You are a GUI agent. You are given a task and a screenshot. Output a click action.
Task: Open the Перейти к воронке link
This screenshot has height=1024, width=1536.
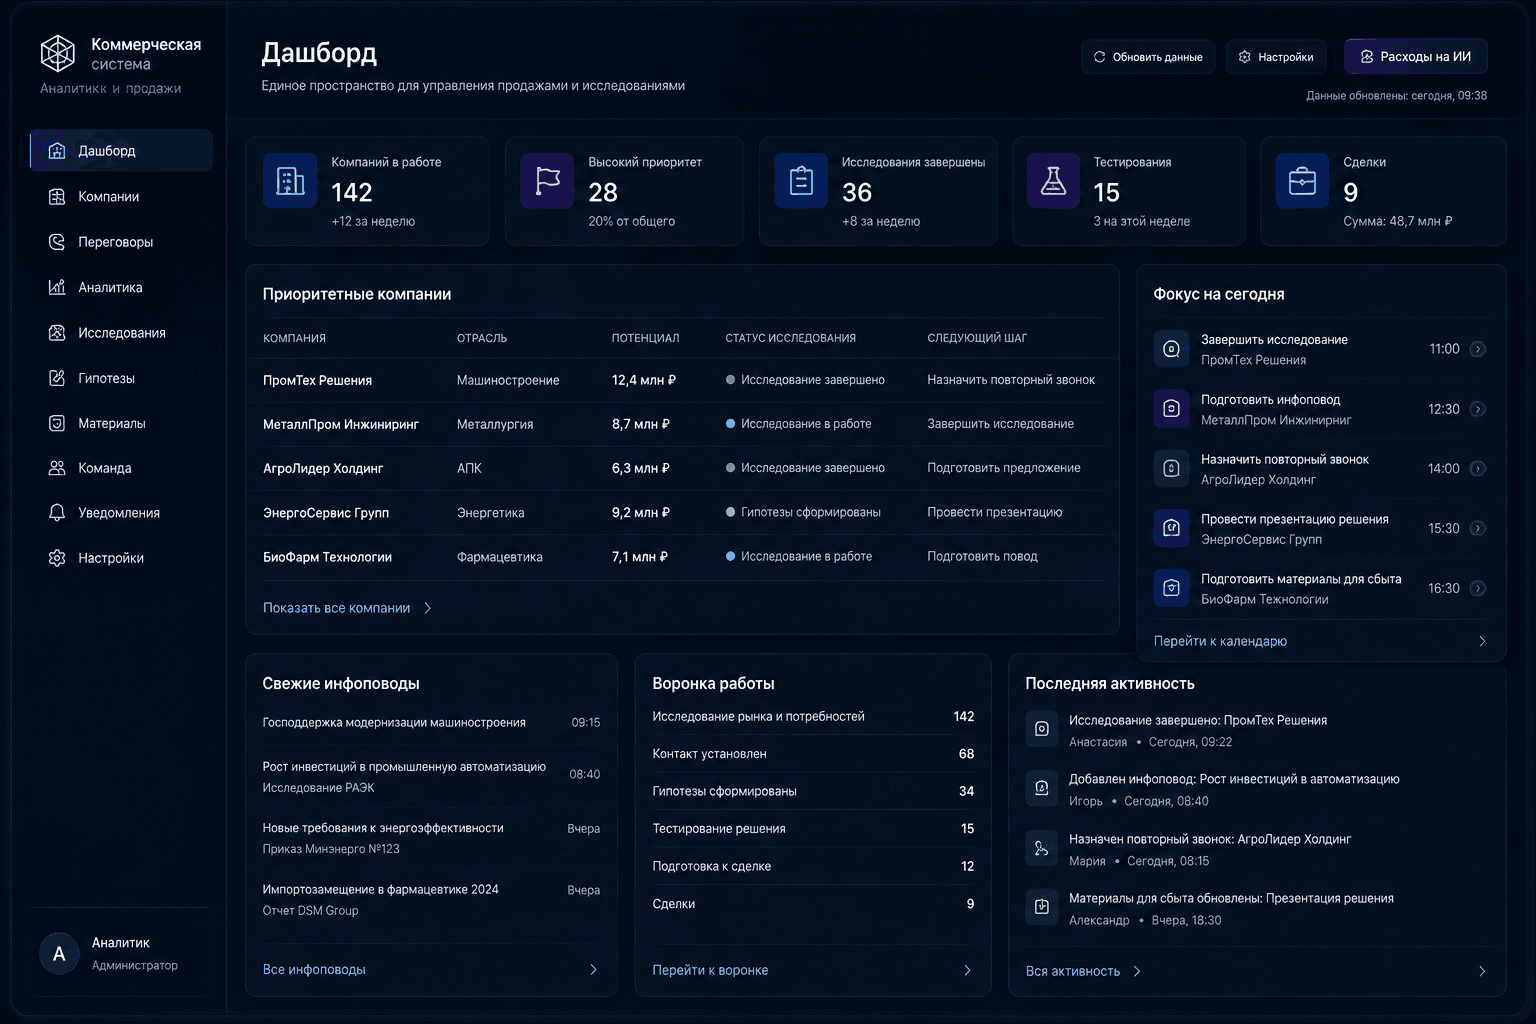tap(710, 970)
